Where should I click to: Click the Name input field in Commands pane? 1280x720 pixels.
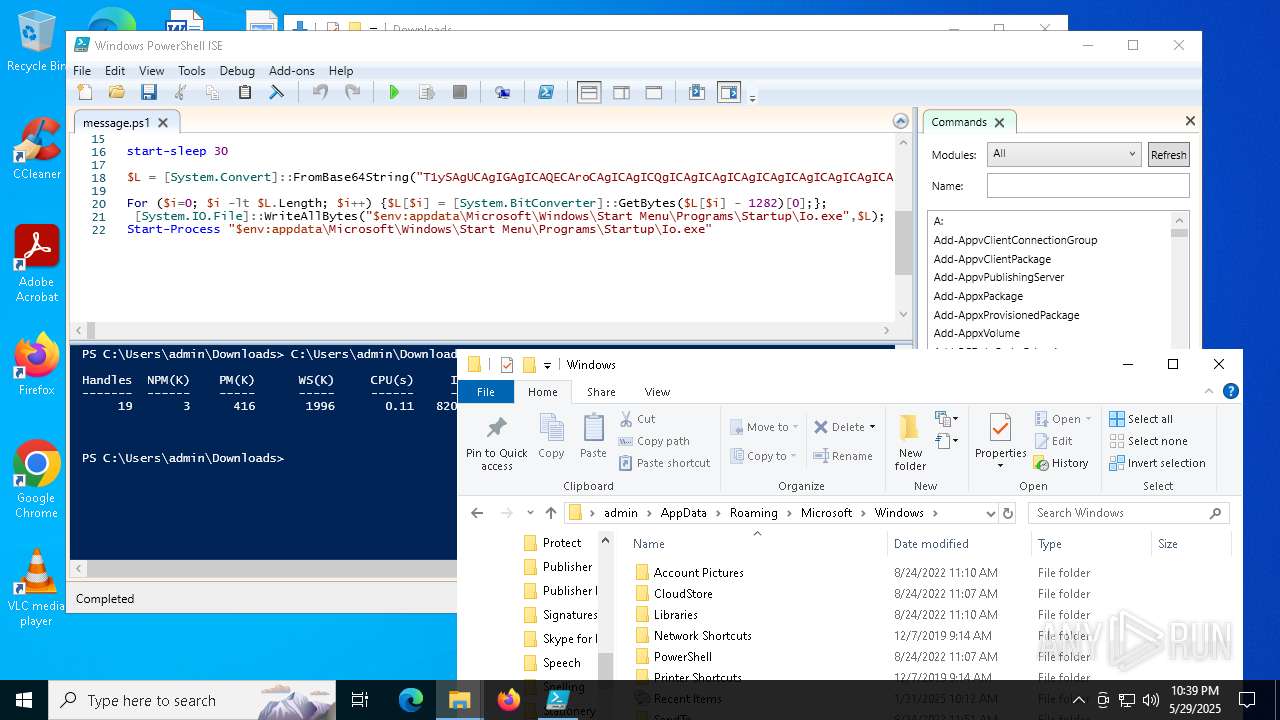pos(1088,186)
